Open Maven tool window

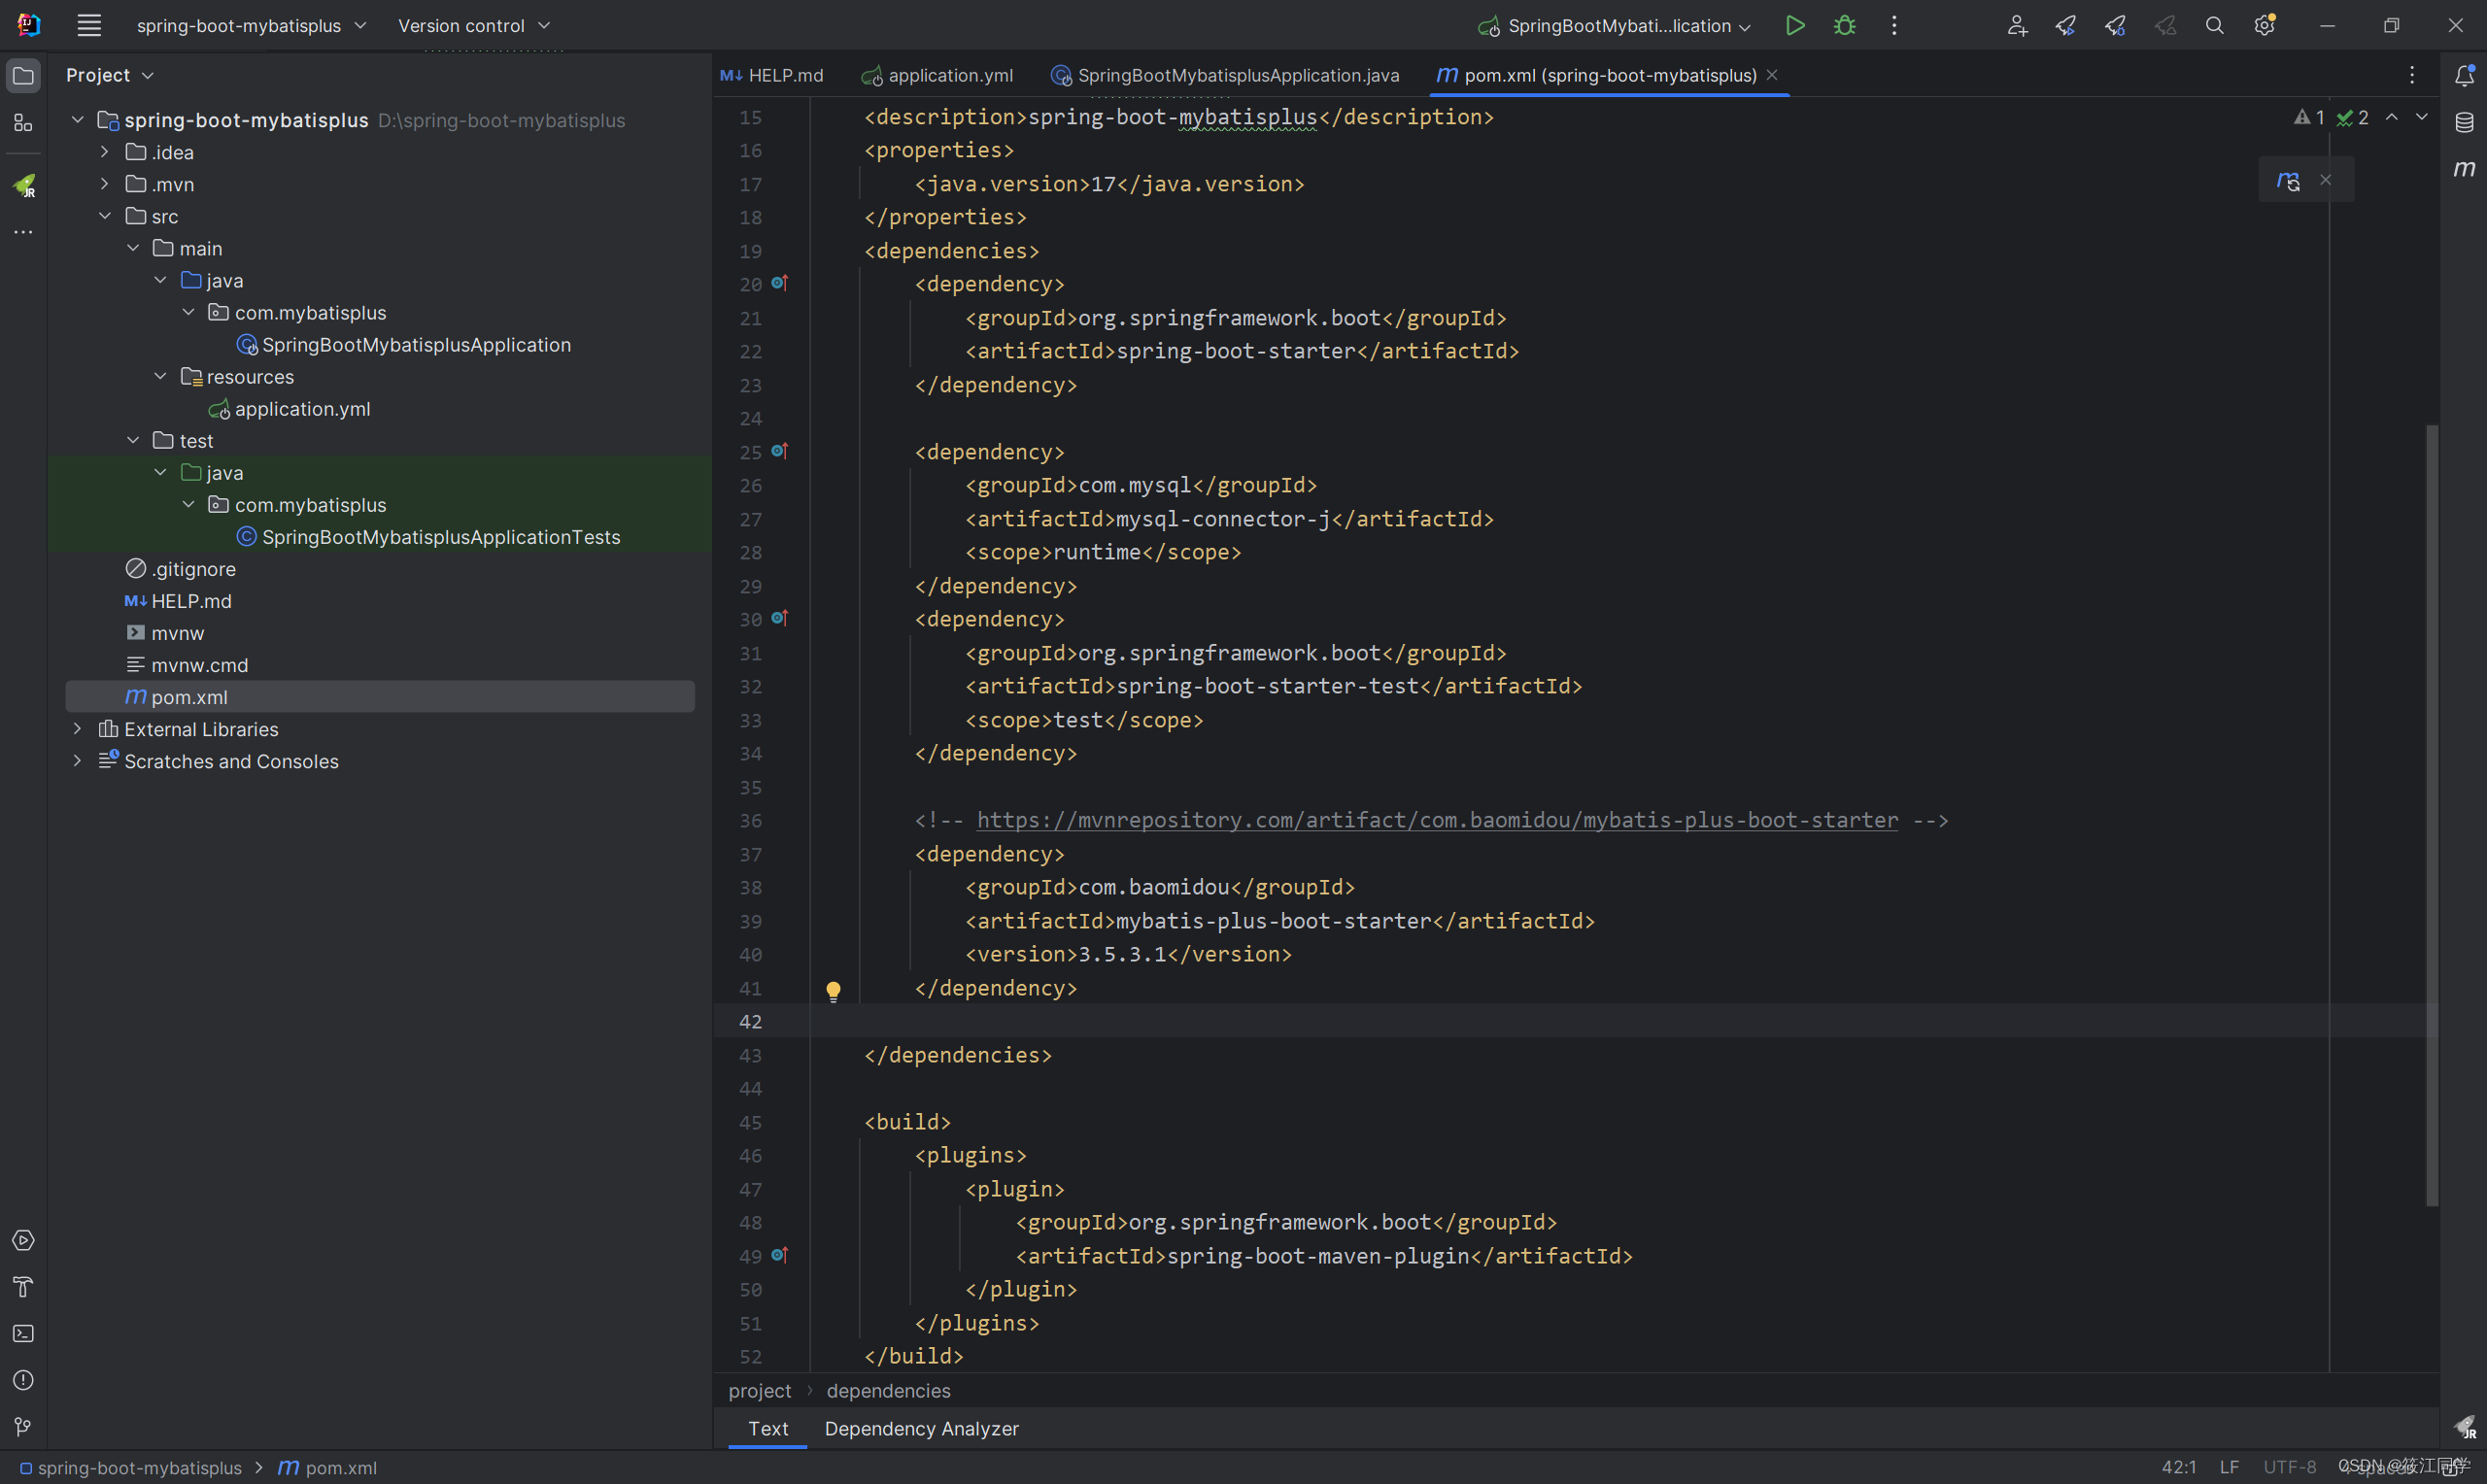tap(2464, 168)
